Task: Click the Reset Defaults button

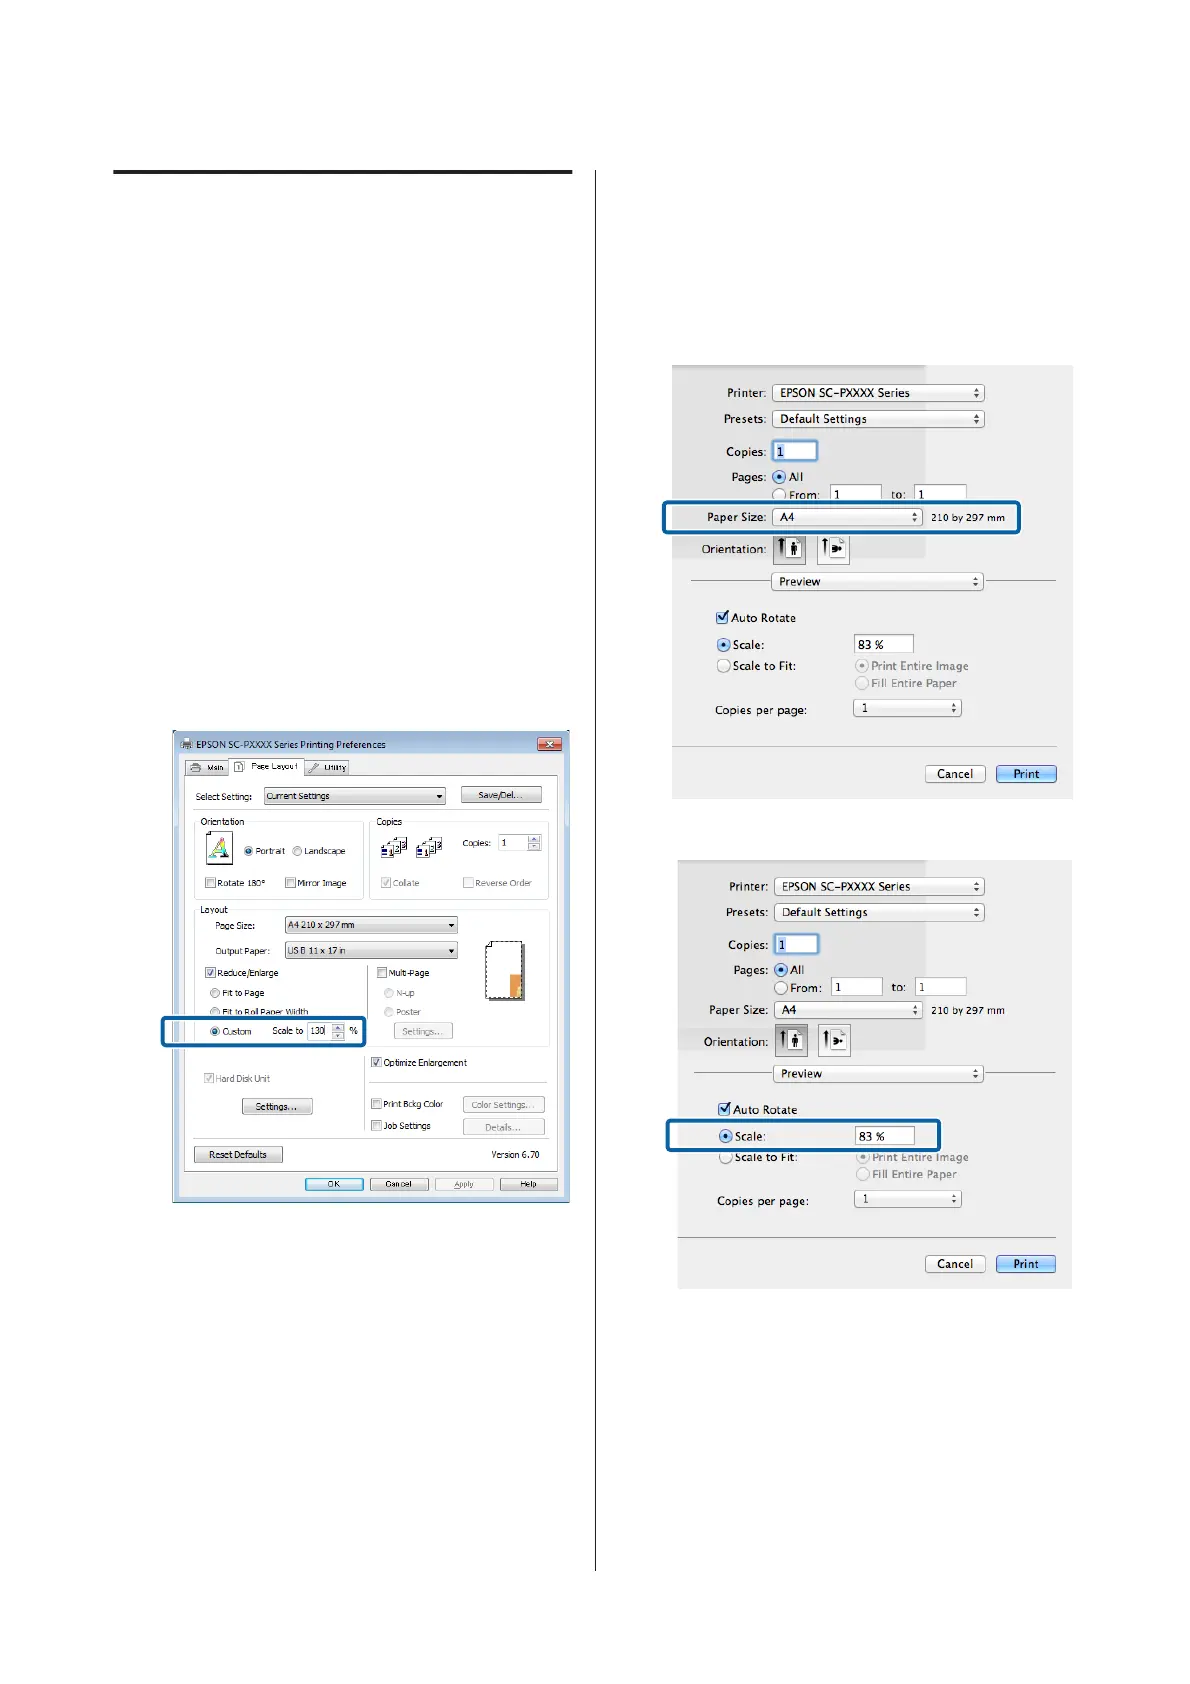Action: click(238, 1154)
